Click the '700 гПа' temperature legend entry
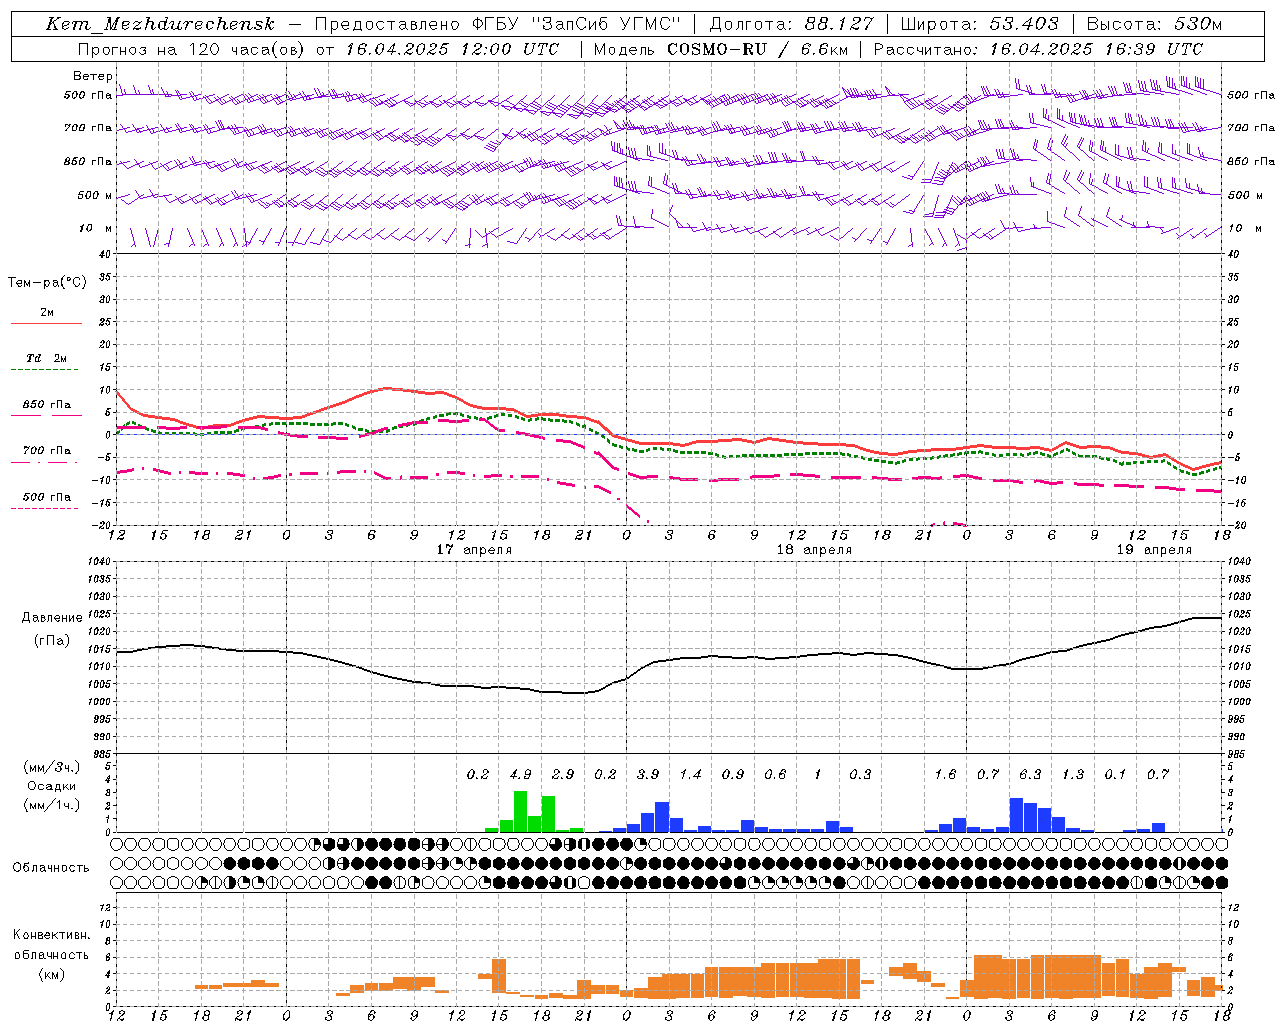Image resolution: width=1280 pixels, height=1024 pixels. [46, 451]
